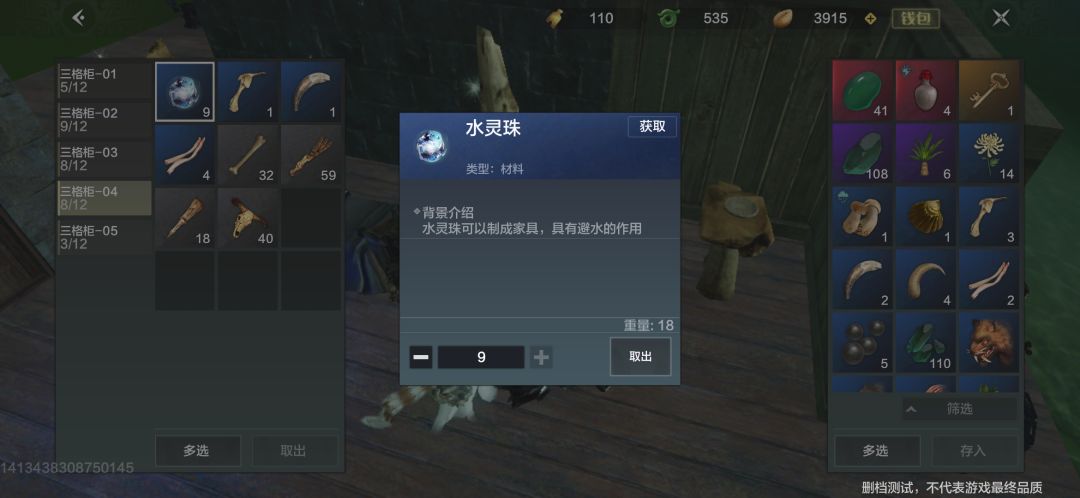The height and width of the screenshot is (498, 1080).
Task: Select the chrysanthemum flower with count 14
Action: [988, 153]
